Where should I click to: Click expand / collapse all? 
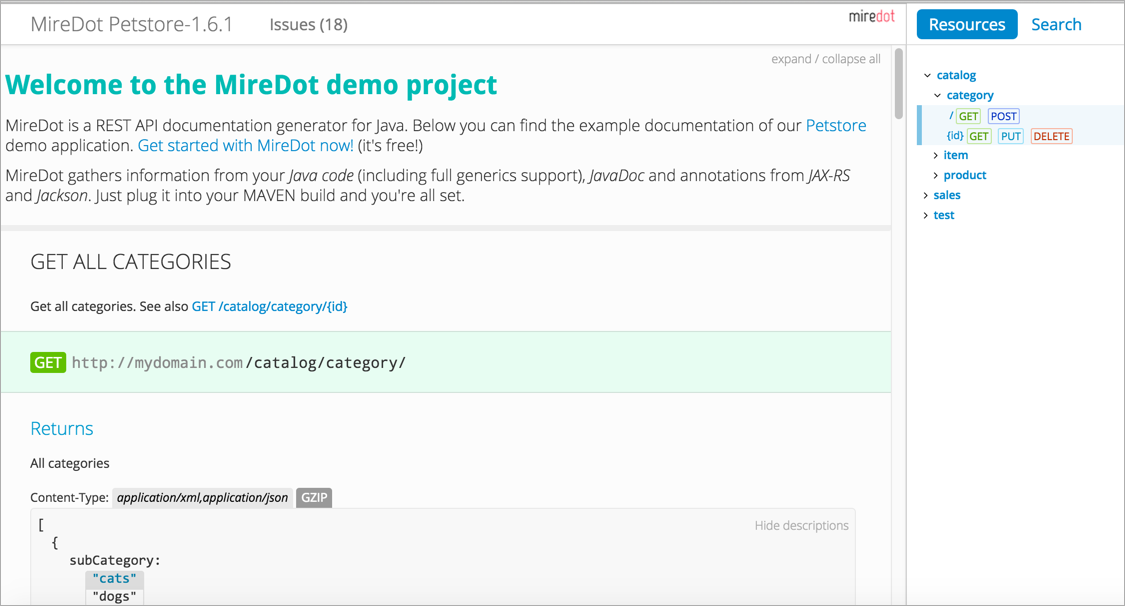click(826, 59)
